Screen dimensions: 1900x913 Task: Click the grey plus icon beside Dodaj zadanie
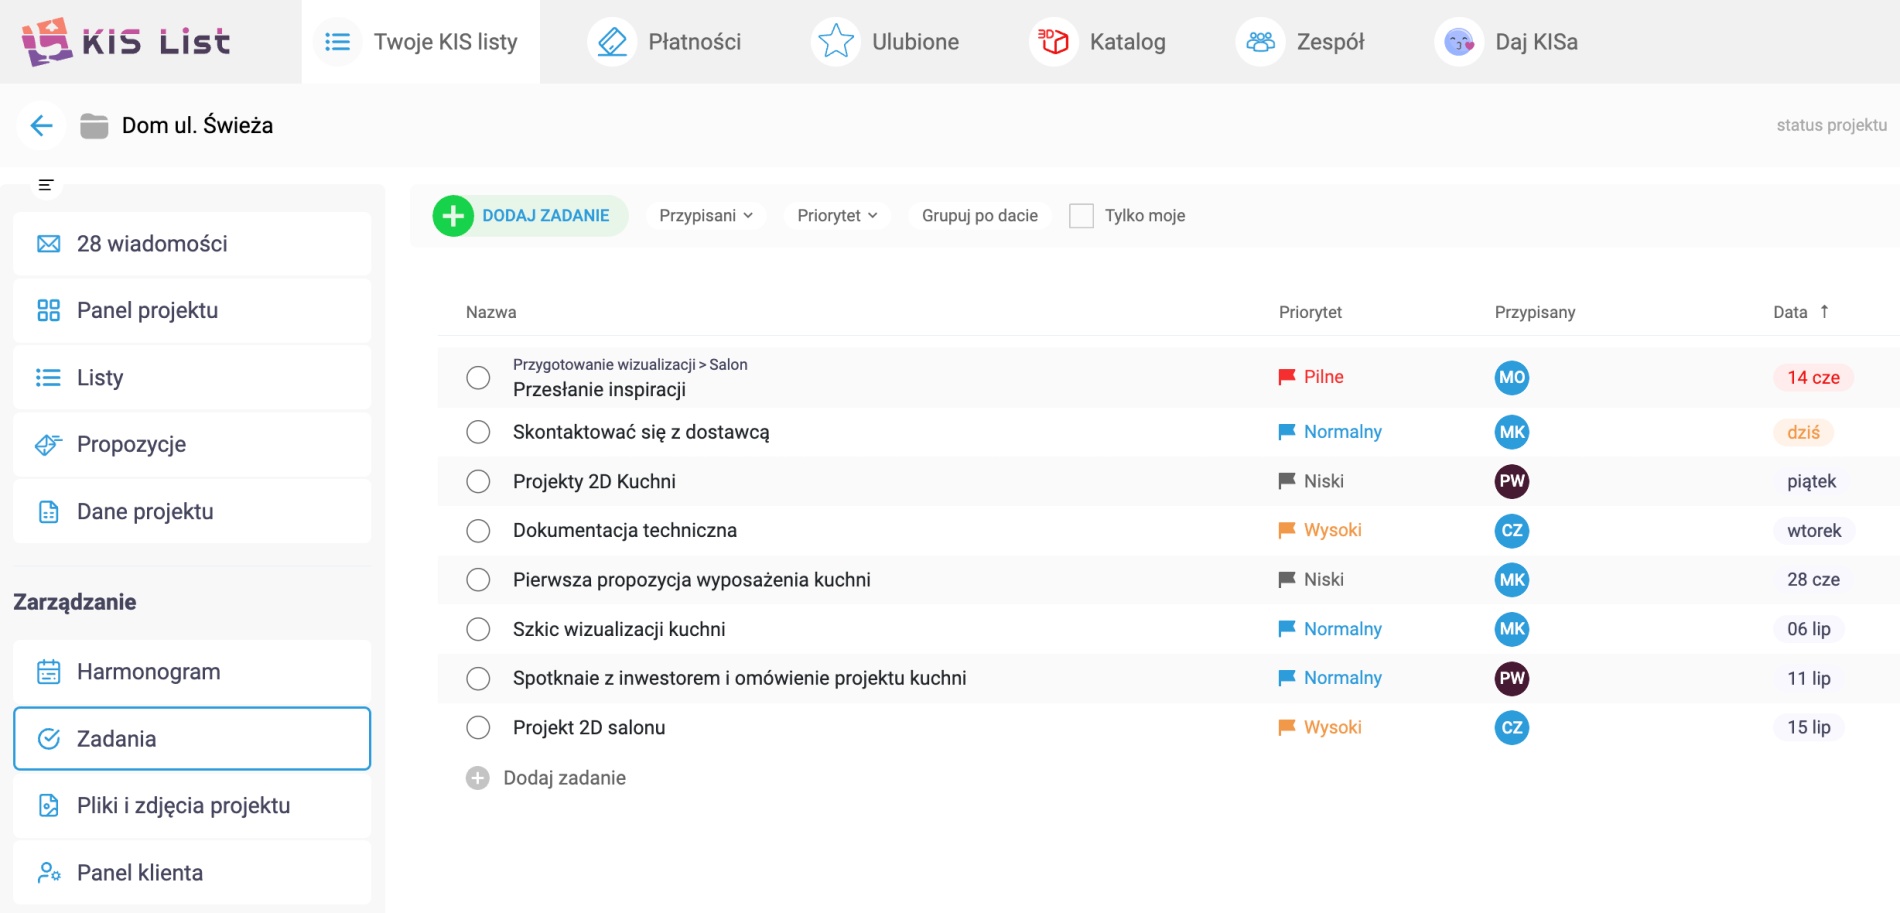click(x=478, y=778)
